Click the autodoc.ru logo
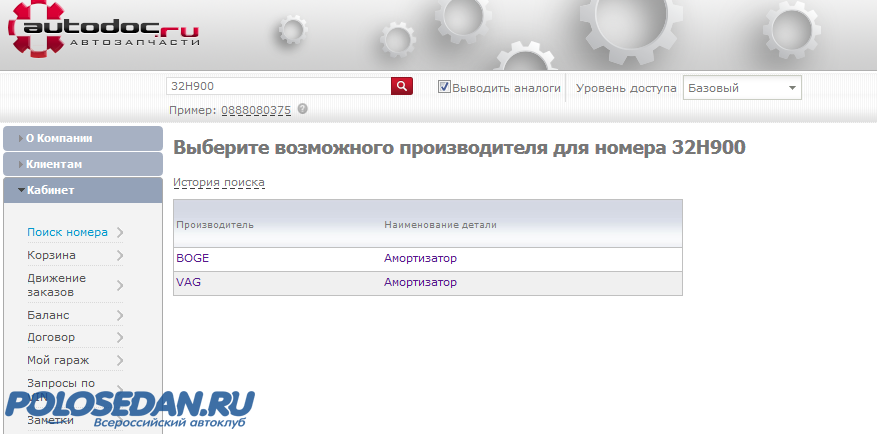Screen dimensions: 877x434 point(105,31)
